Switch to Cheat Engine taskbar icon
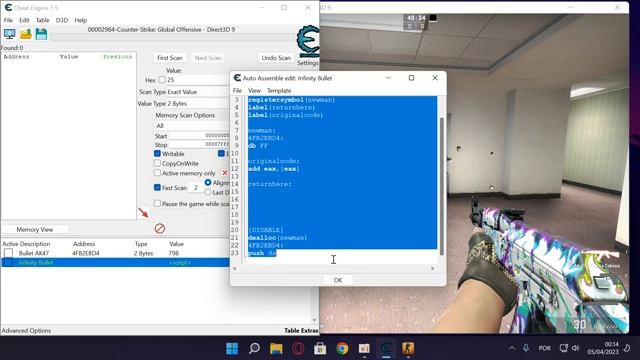 [386, 348]
